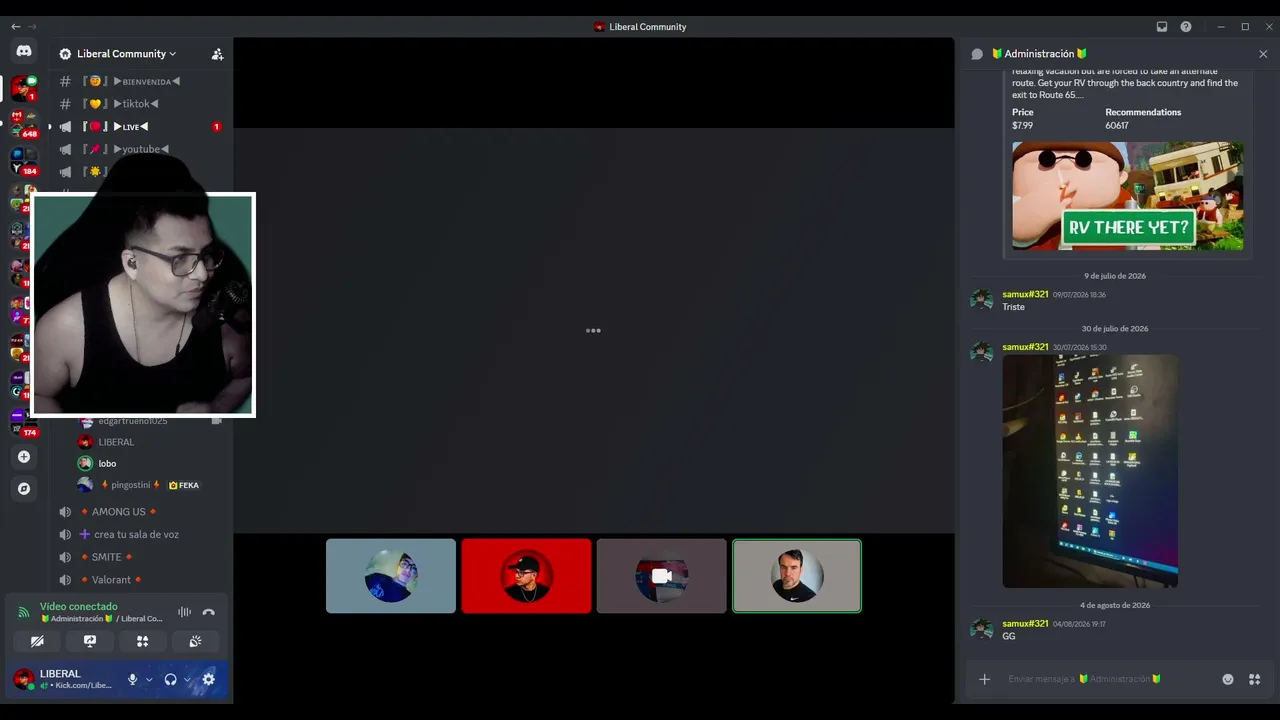The image size is (1280, 720).
Task: Toggle camera on in voice panel
Action: 37,641
